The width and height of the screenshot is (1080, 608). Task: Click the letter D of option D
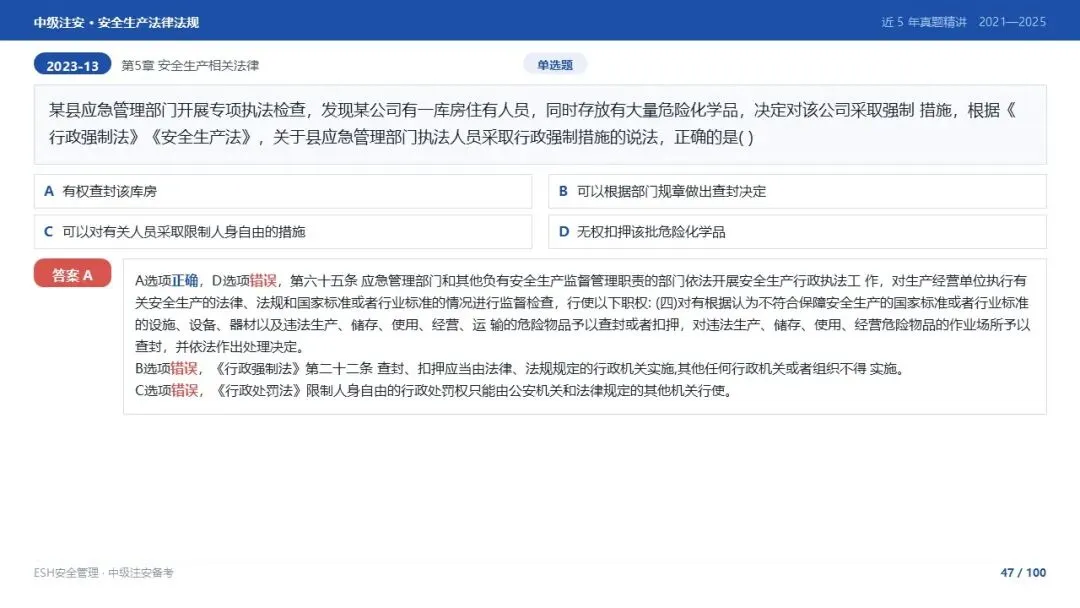[x=563, y=232]
